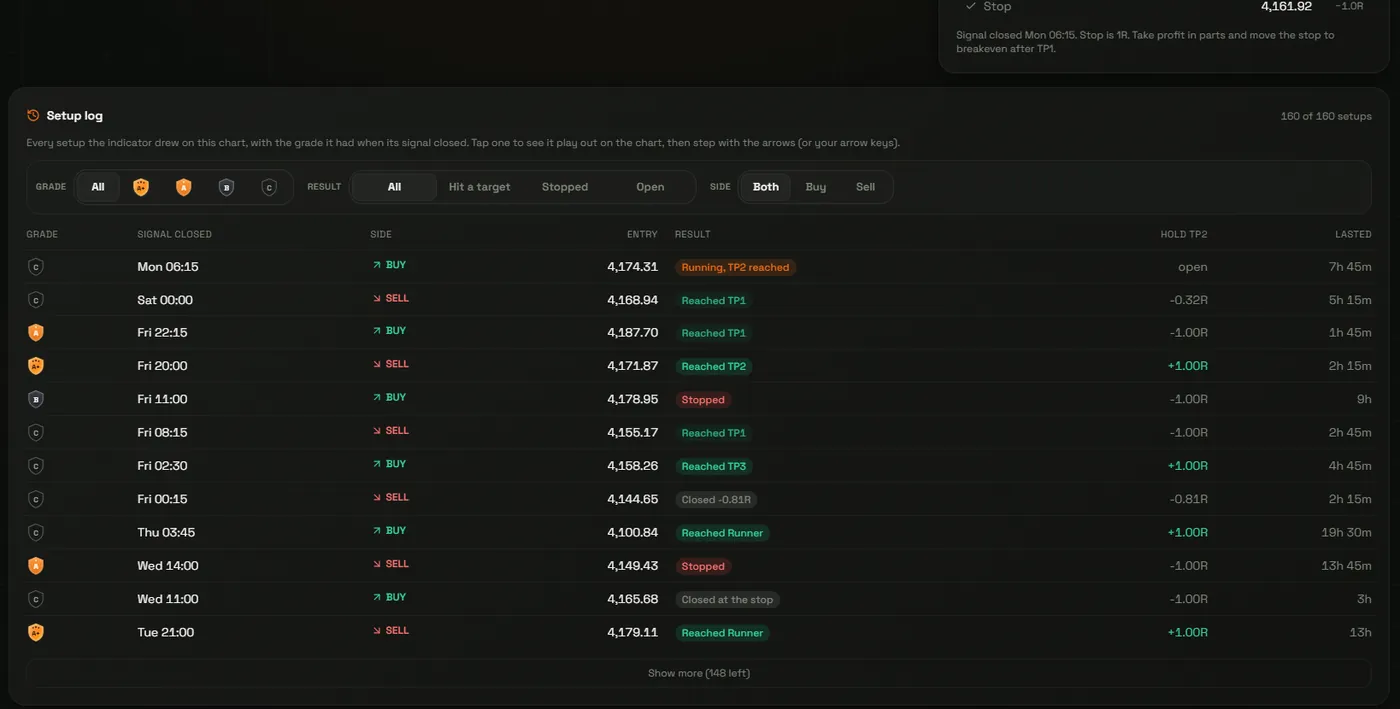Image resolution: width=1400 pixels, height=709 pixels.
Task: Click the 'Reached TP2' result badge
Action: click(x=714, y=366)
